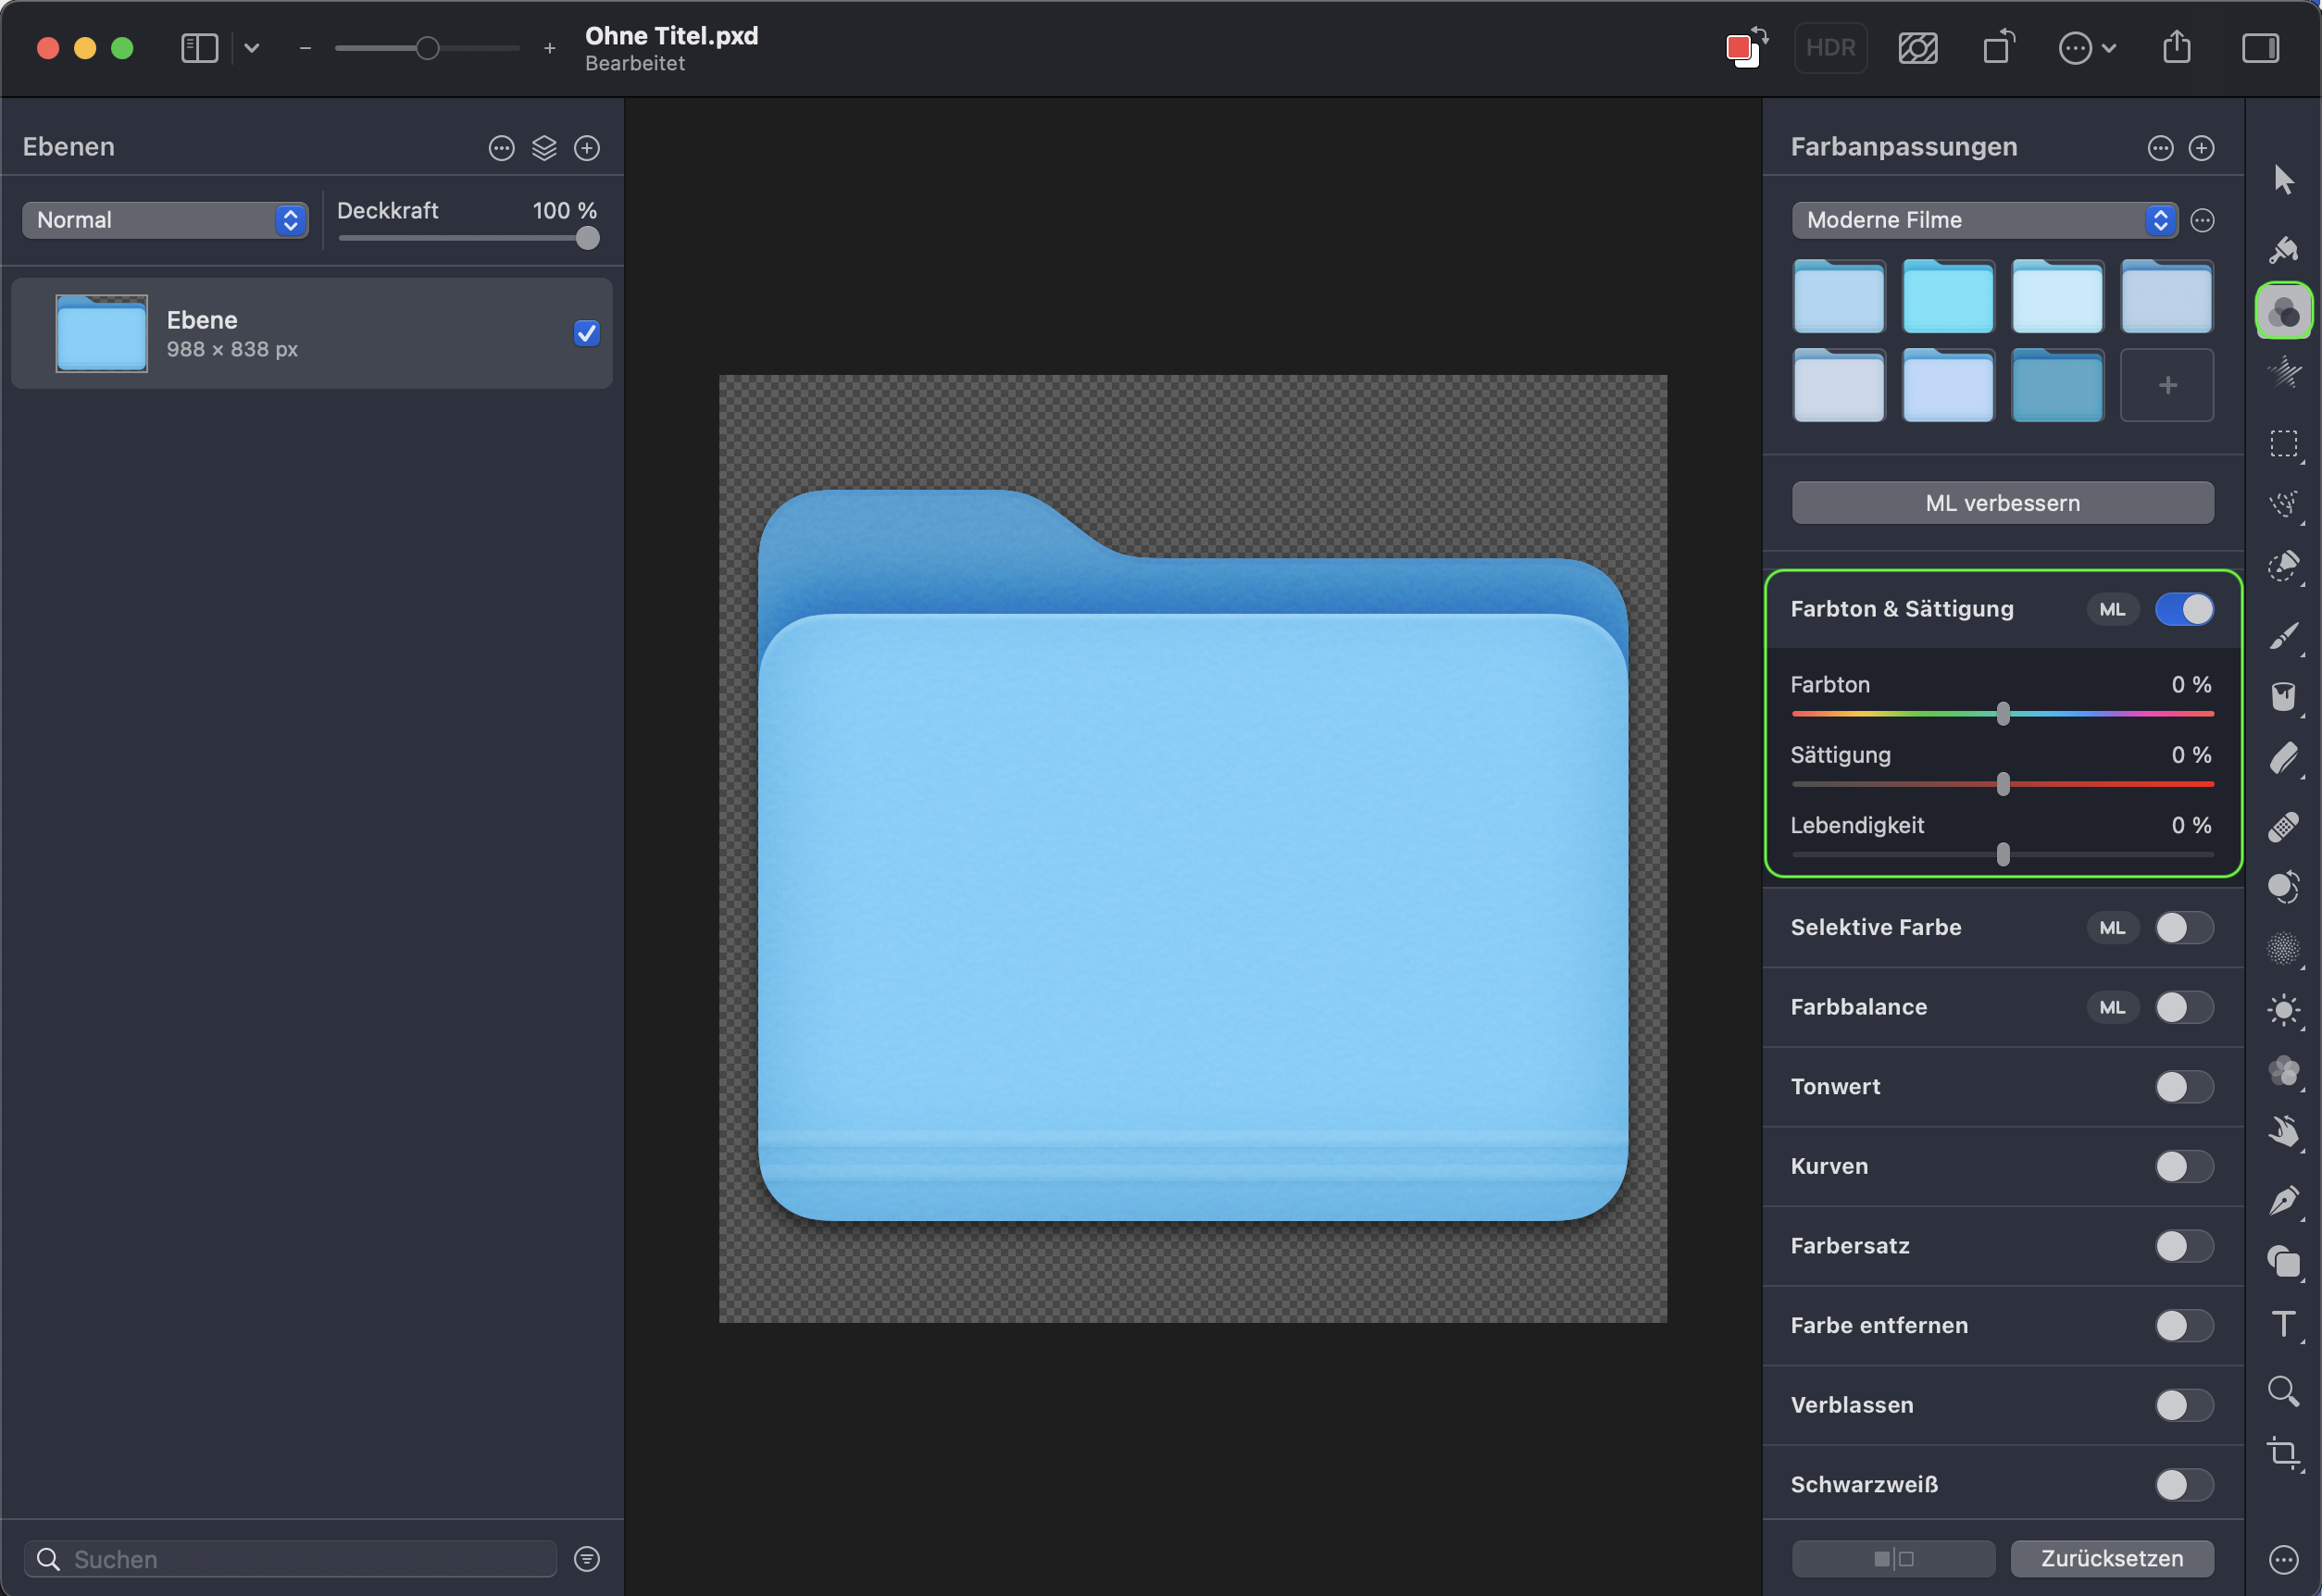
Task: Click the ML verbessern button
Action: point(2002,503)
